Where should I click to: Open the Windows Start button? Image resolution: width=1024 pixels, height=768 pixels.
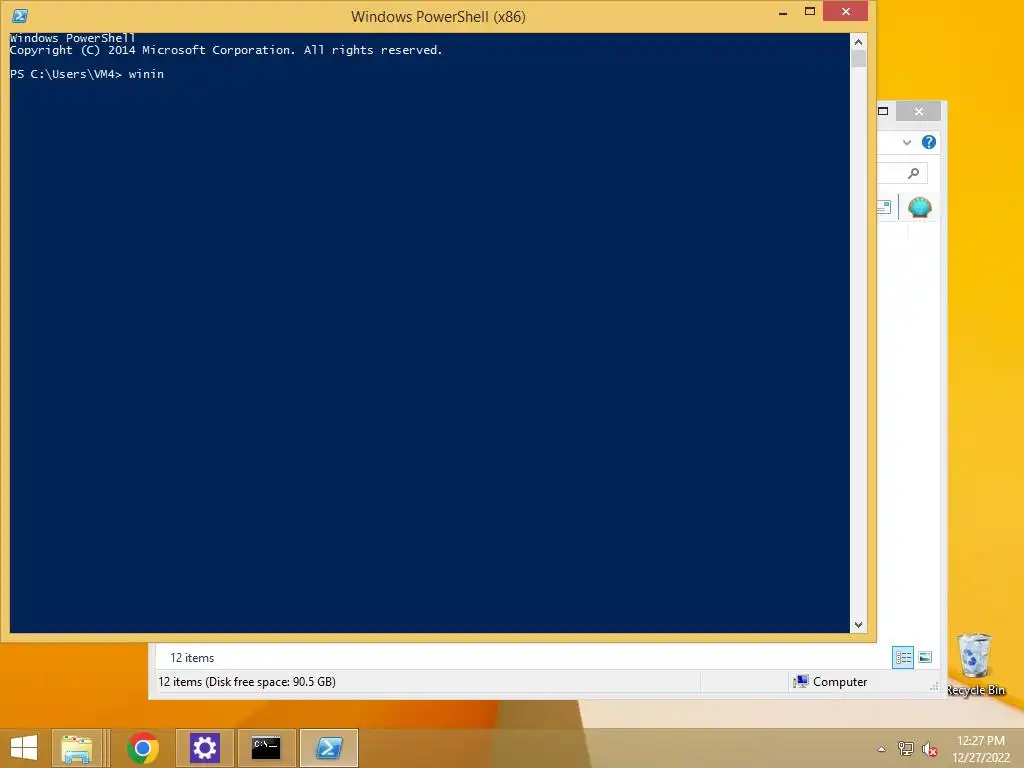point(24,748)
